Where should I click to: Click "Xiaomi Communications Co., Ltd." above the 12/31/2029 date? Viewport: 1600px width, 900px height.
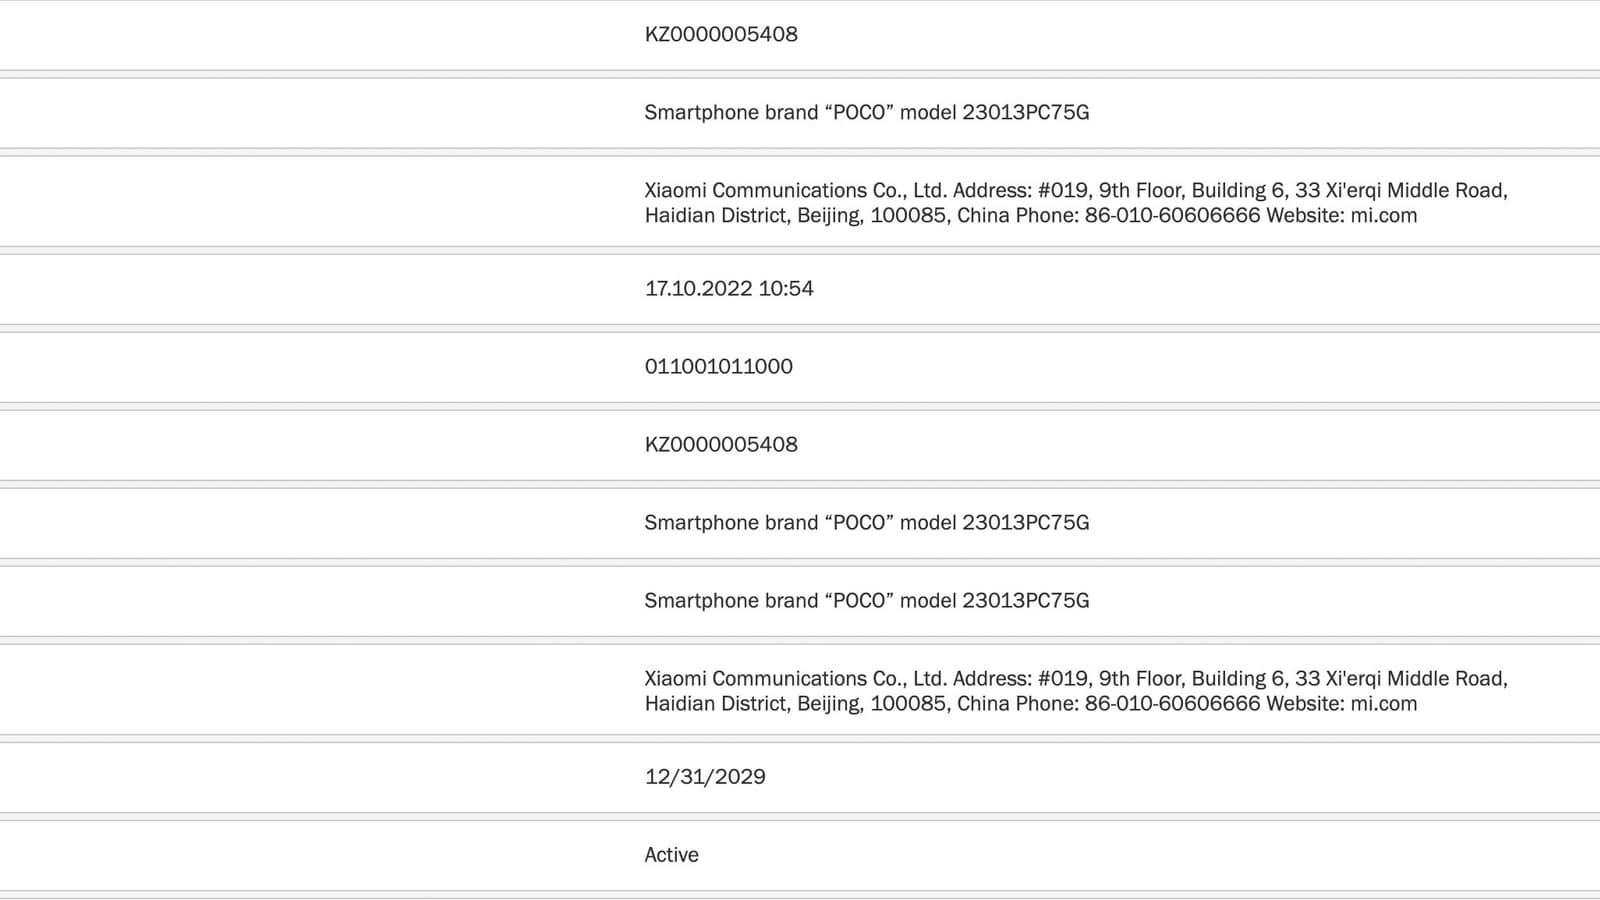[795, 679]
